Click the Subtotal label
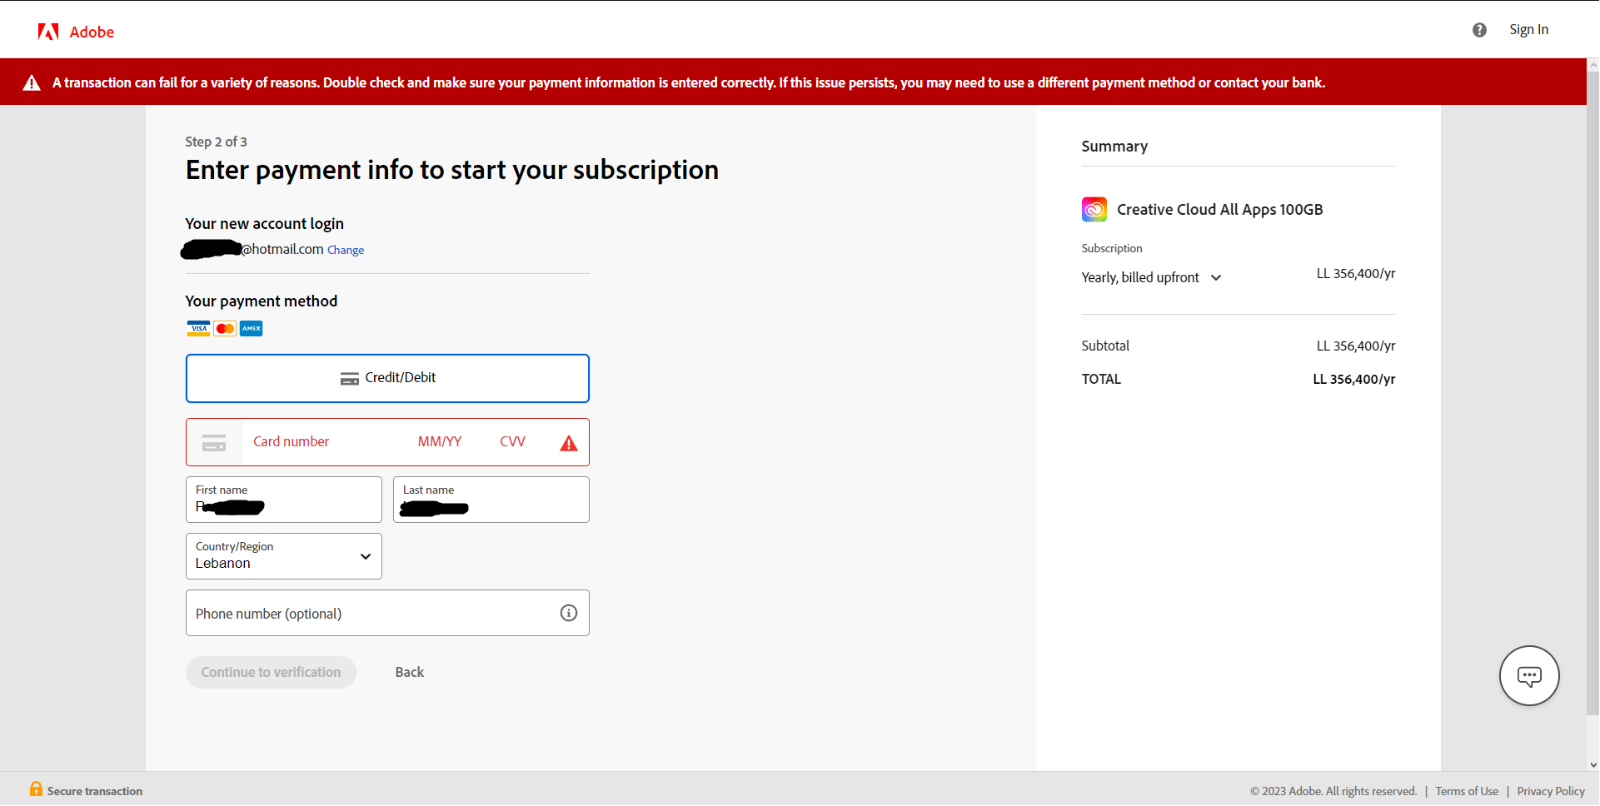Screen dimensions: 1600x806 pyautogui.click(x=1105, y=346)
